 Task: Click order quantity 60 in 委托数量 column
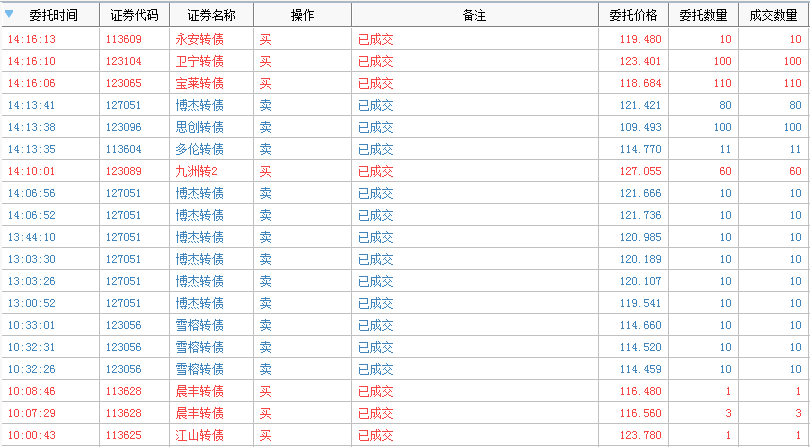725,172
